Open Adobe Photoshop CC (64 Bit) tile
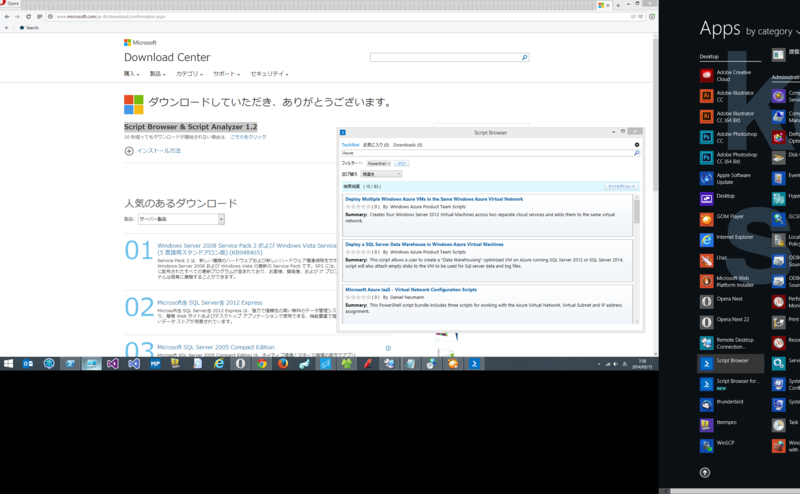Viewport: 800px width, 494px height. click(729, 158)
